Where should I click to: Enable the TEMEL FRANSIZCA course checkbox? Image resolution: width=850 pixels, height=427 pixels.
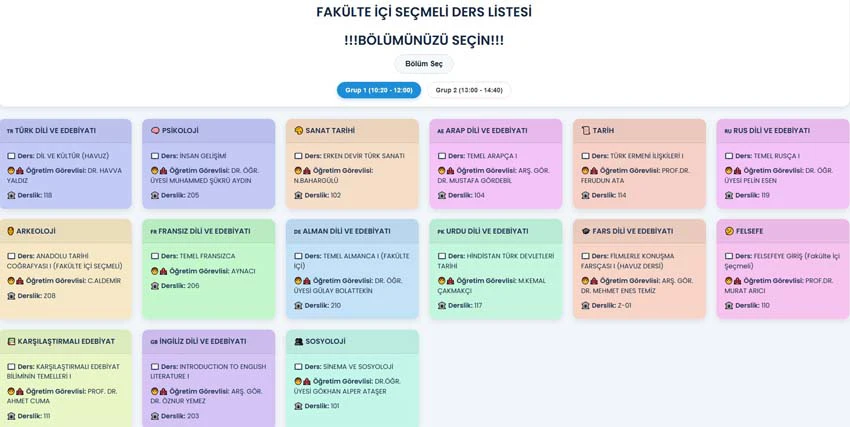(x=155, y=256)
